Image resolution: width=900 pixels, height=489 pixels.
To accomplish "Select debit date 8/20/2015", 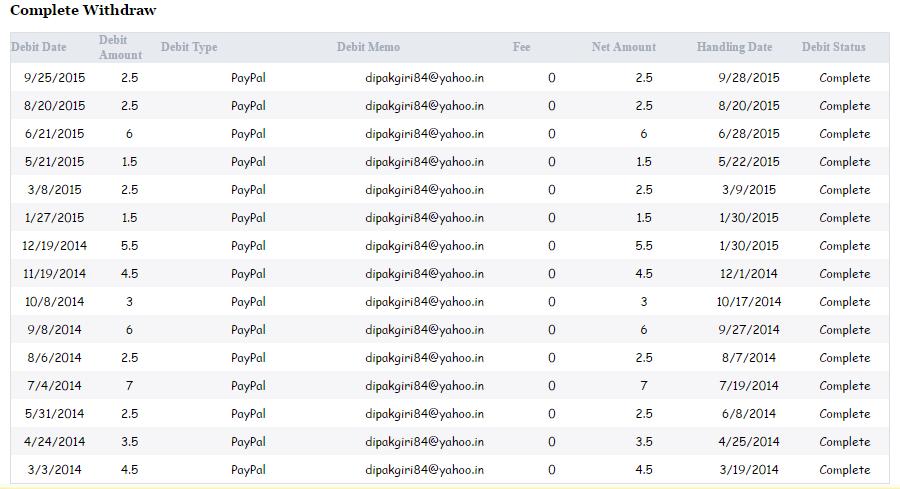I will (55, 106).
